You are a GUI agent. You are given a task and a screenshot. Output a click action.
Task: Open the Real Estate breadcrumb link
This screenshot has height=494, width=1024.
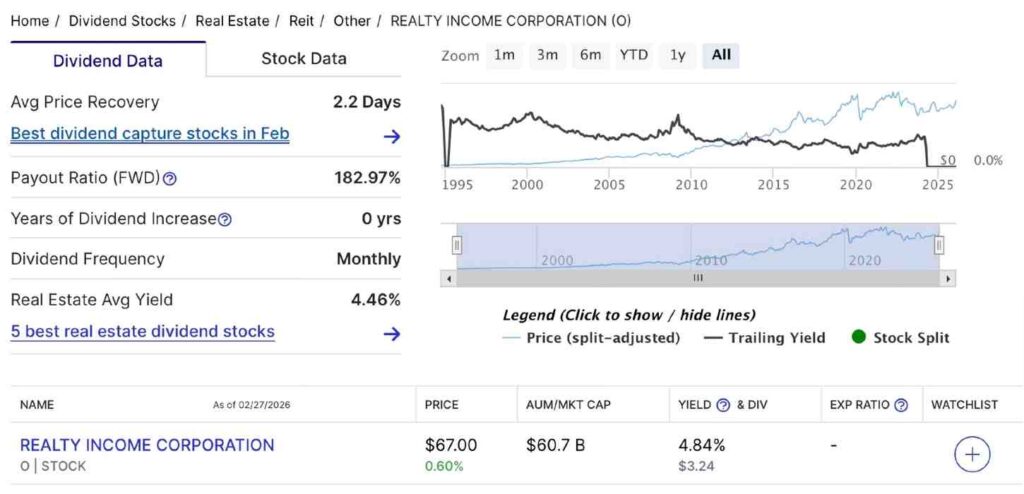click(x=233, y=21)
